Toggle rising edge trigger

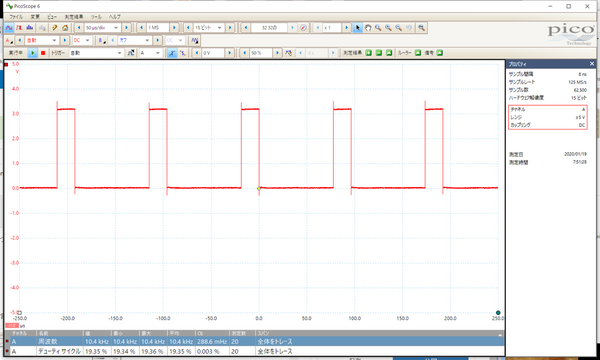[172, 53]
